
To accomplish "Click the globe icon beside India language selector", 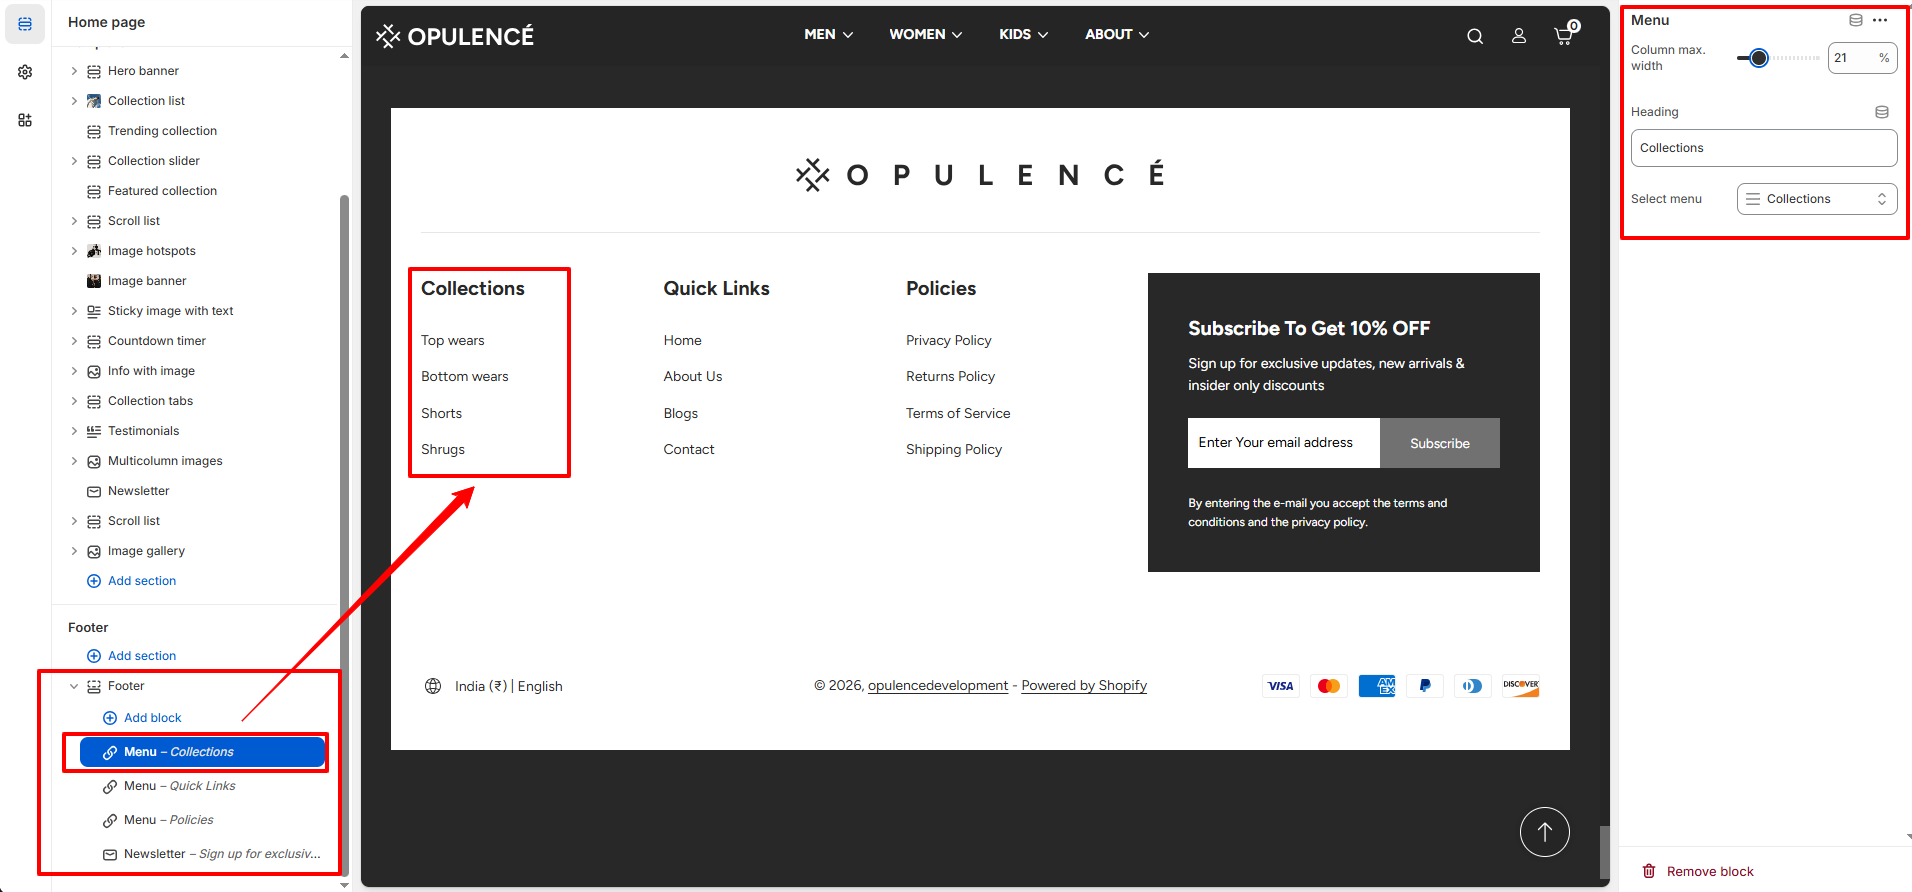I will tap(433, 686).
